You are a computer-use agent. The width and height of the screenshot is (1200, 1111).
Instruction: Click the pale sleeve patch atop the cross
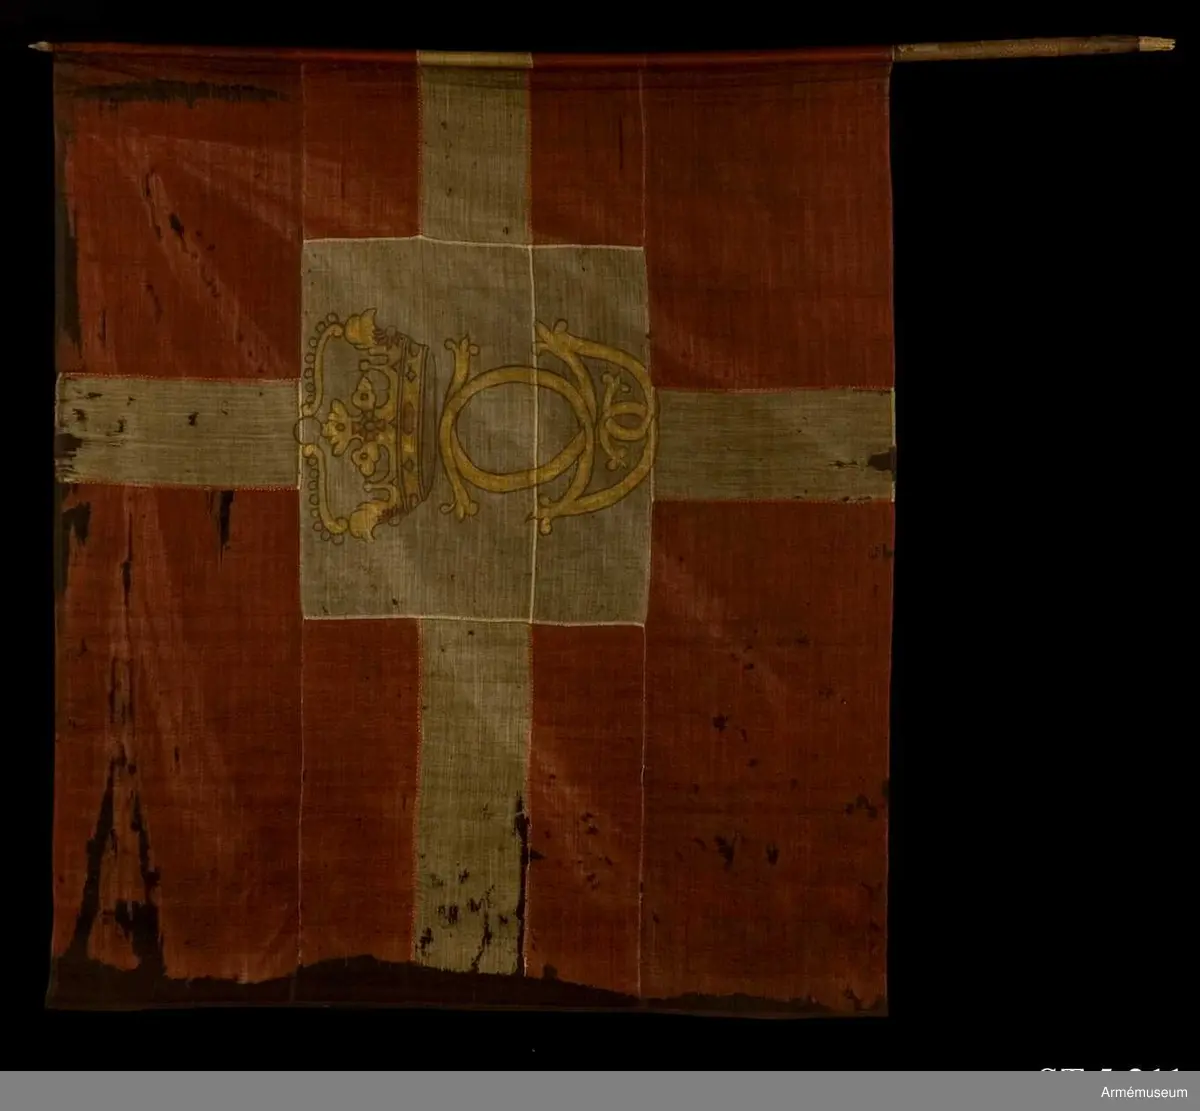[474, 59]
